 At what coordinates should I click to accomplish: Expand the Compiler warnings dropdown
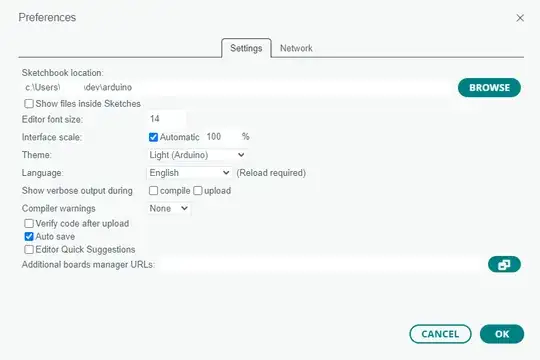pos(169,208)
